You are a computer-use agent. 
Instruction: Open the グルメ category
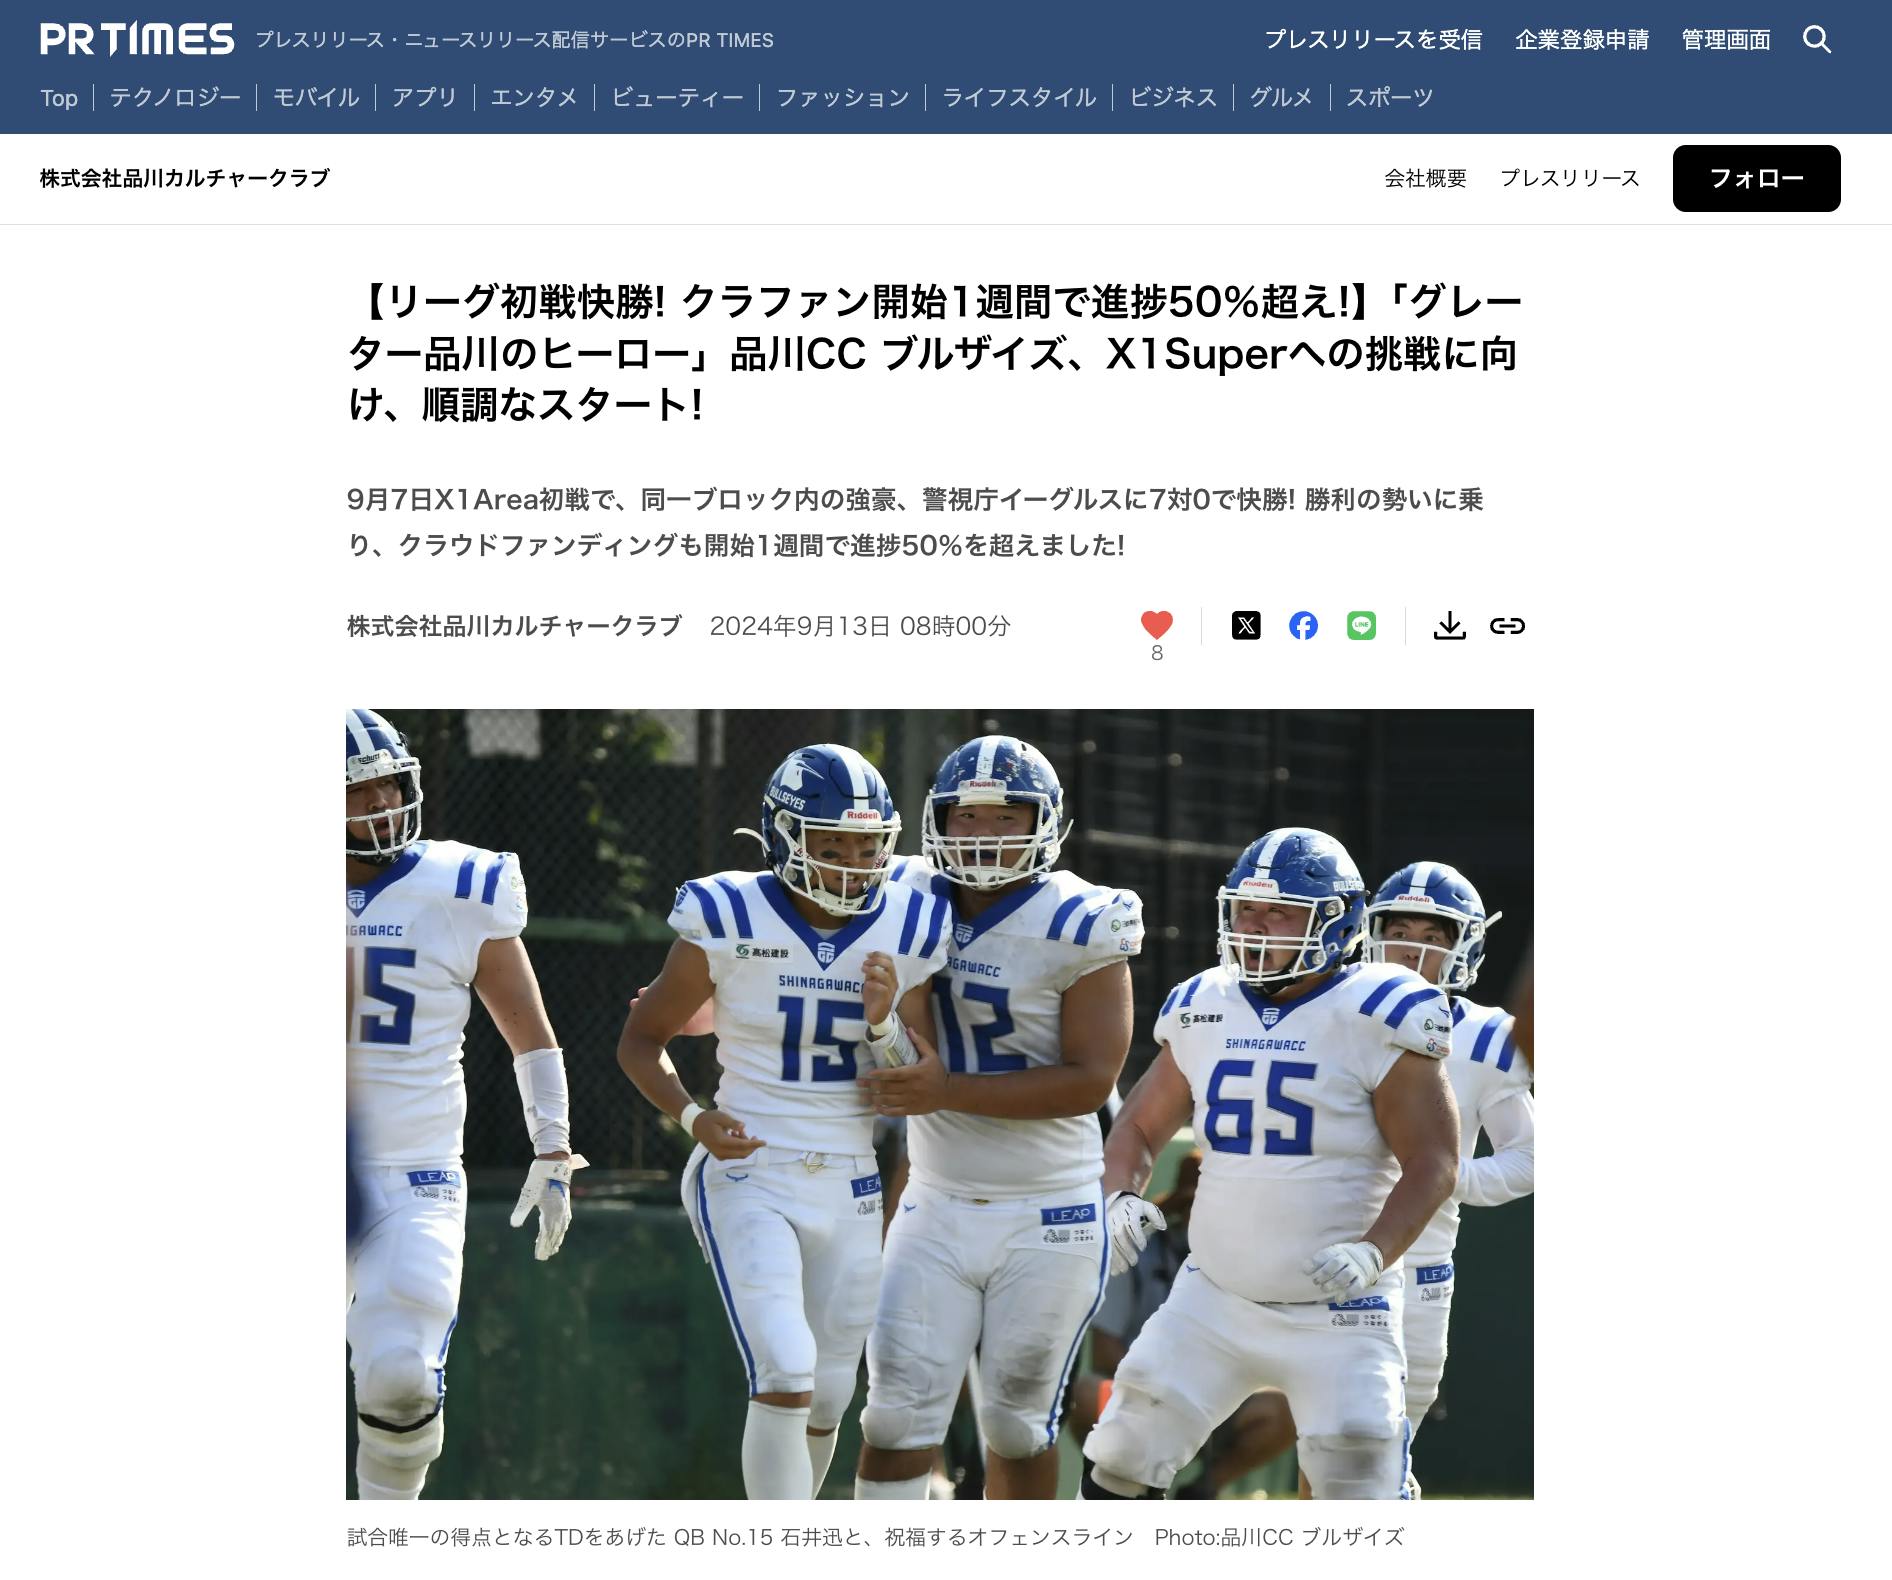pos(1281,97)
